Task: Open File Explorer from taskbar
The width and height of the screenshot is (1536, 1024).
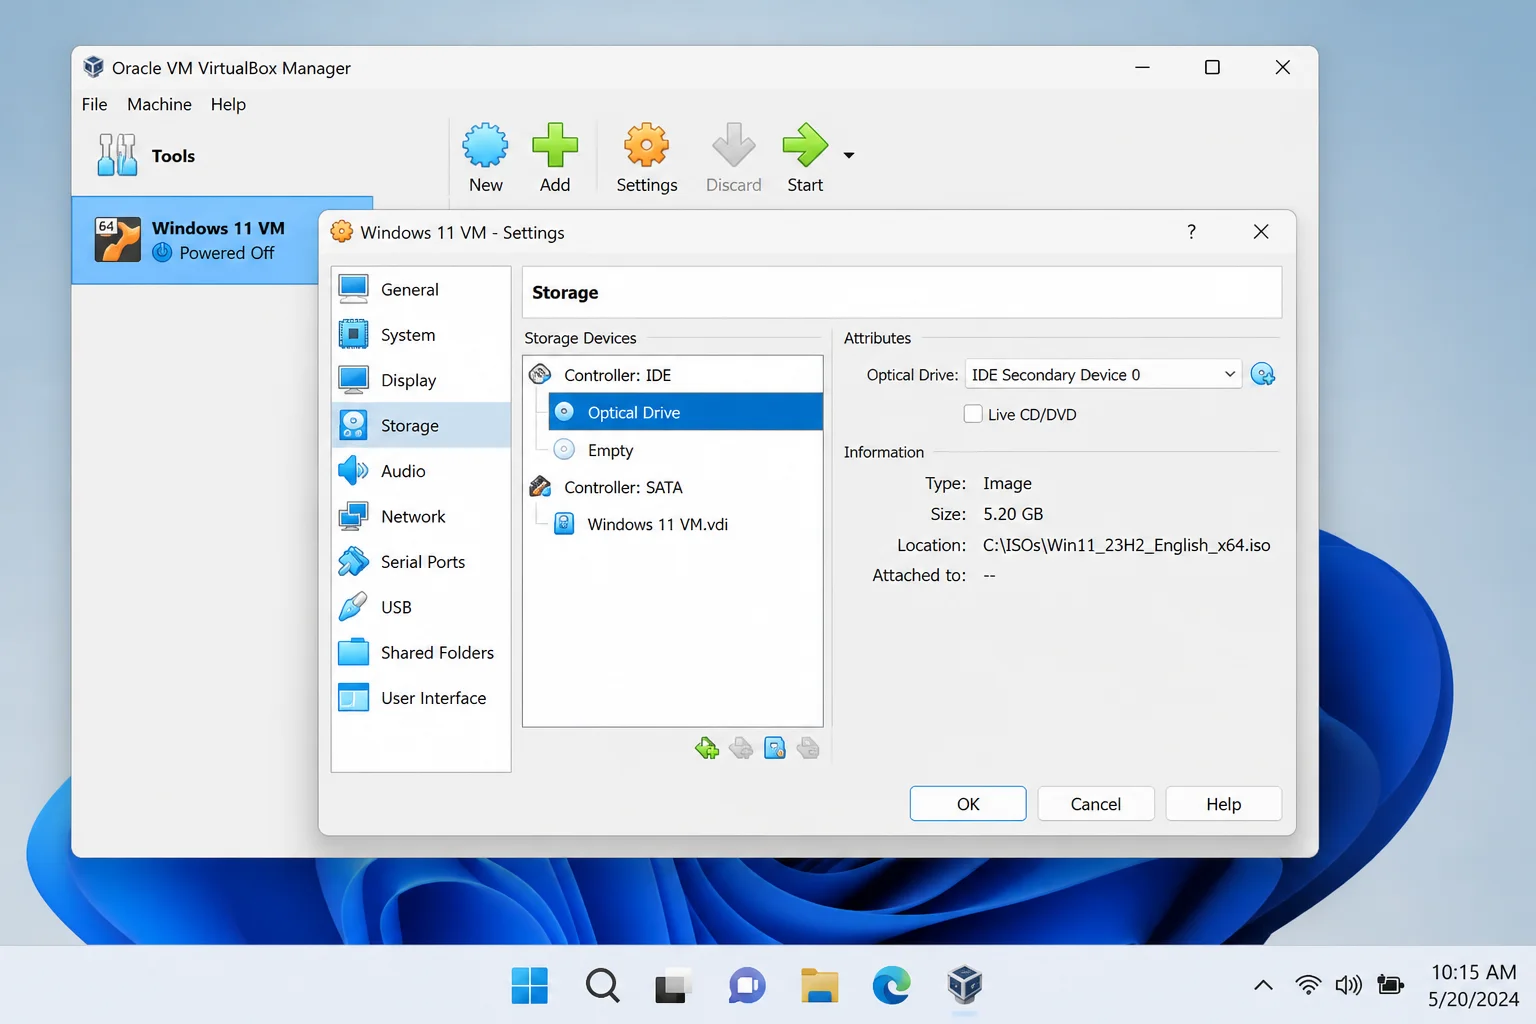Action: click(819, 986)
